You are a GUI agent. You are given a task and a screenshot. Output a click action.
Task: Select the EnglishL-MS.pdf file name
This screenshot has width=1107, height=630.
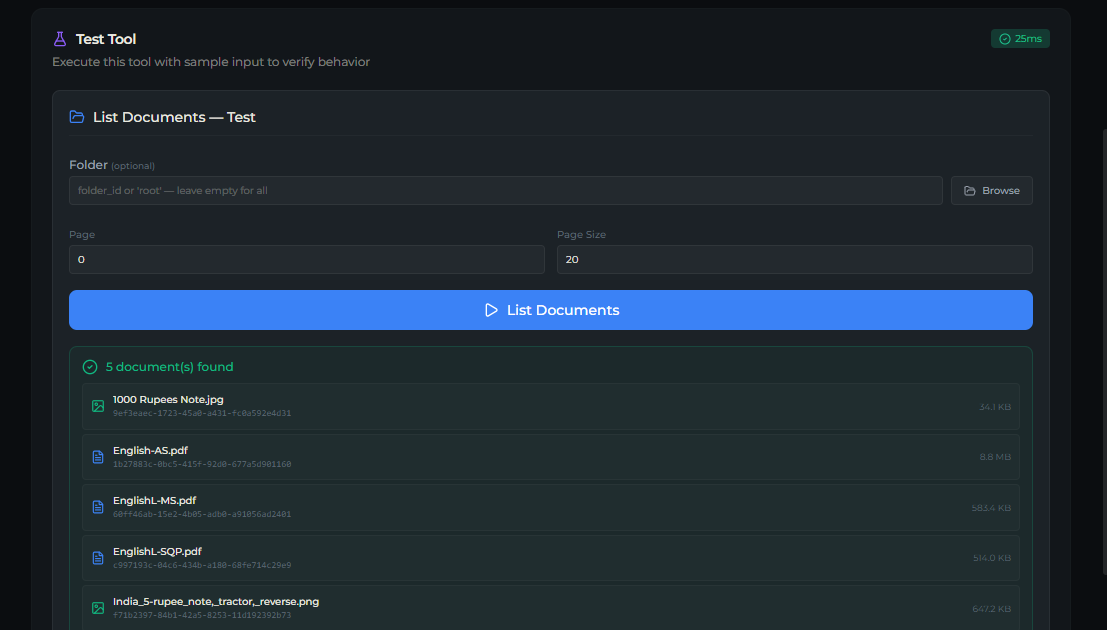[x=155, y=501]
